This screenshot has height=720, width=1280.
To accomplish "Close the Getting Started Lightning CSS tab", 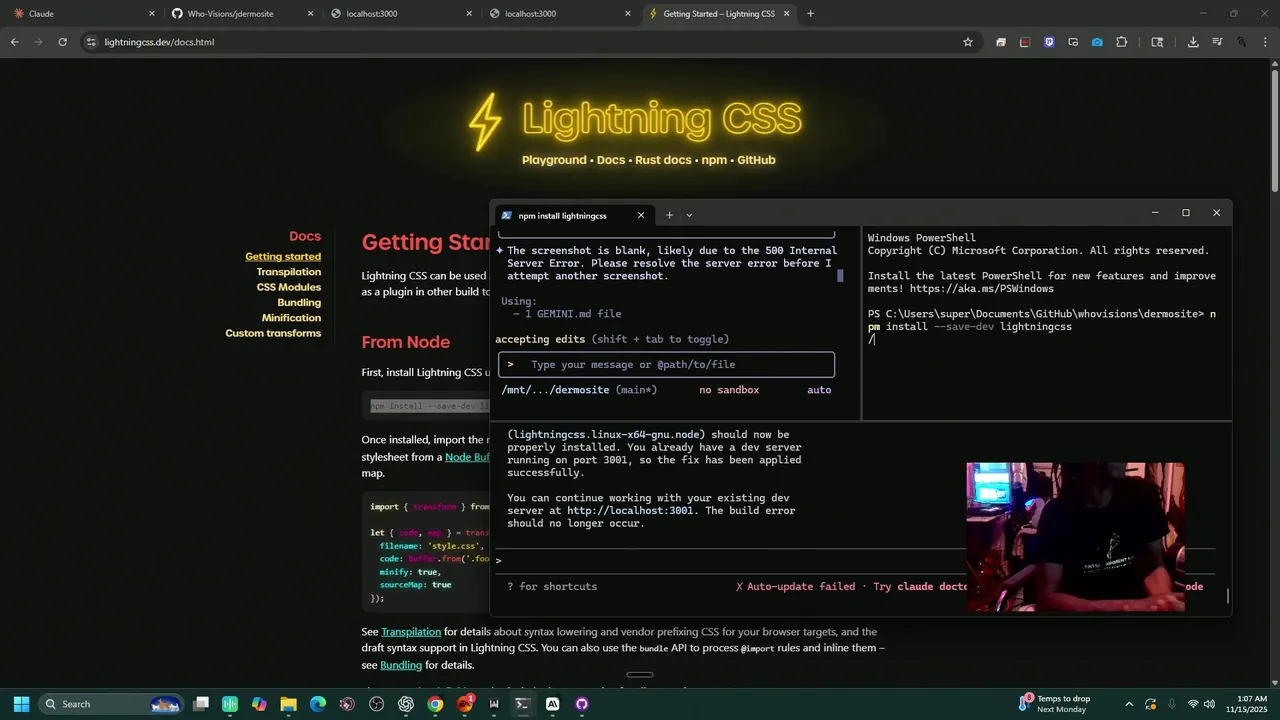I will (x=786, y=14).
